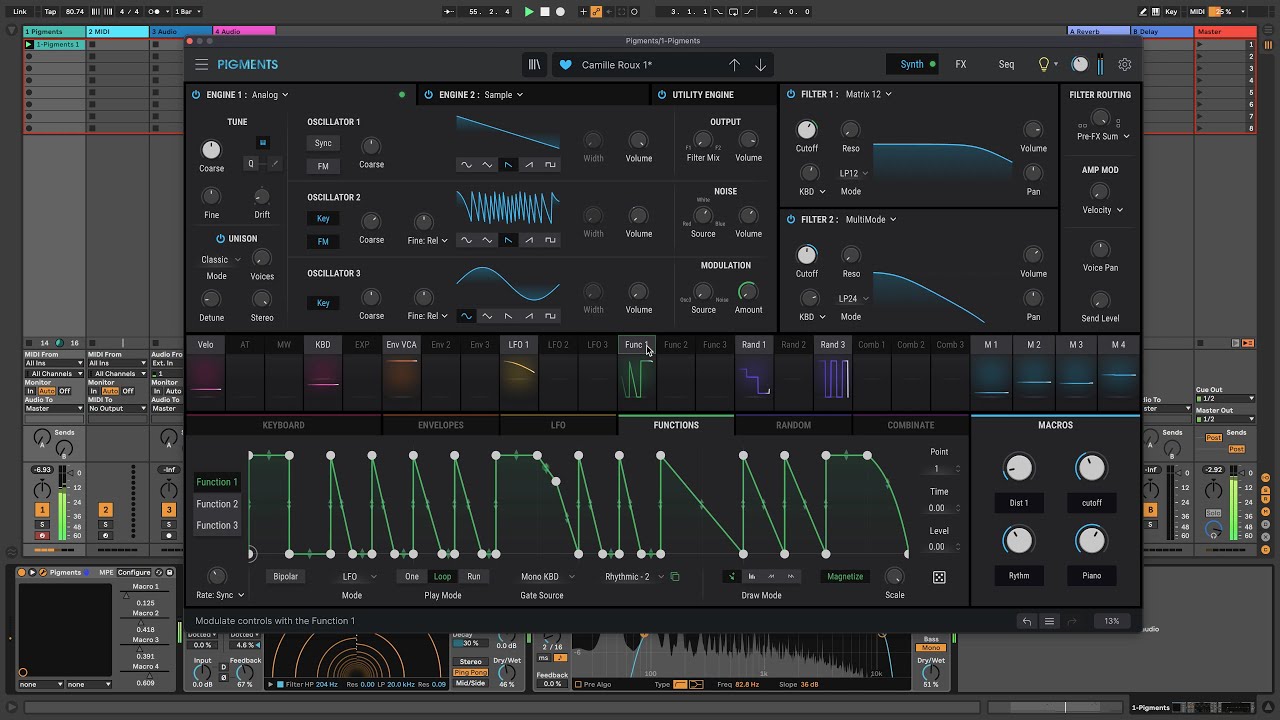The width and height of the screenshot is (1280, 720).
Task: Open Filter 2 MultiMode type dropdown
Action: click(x=871, y=219)
